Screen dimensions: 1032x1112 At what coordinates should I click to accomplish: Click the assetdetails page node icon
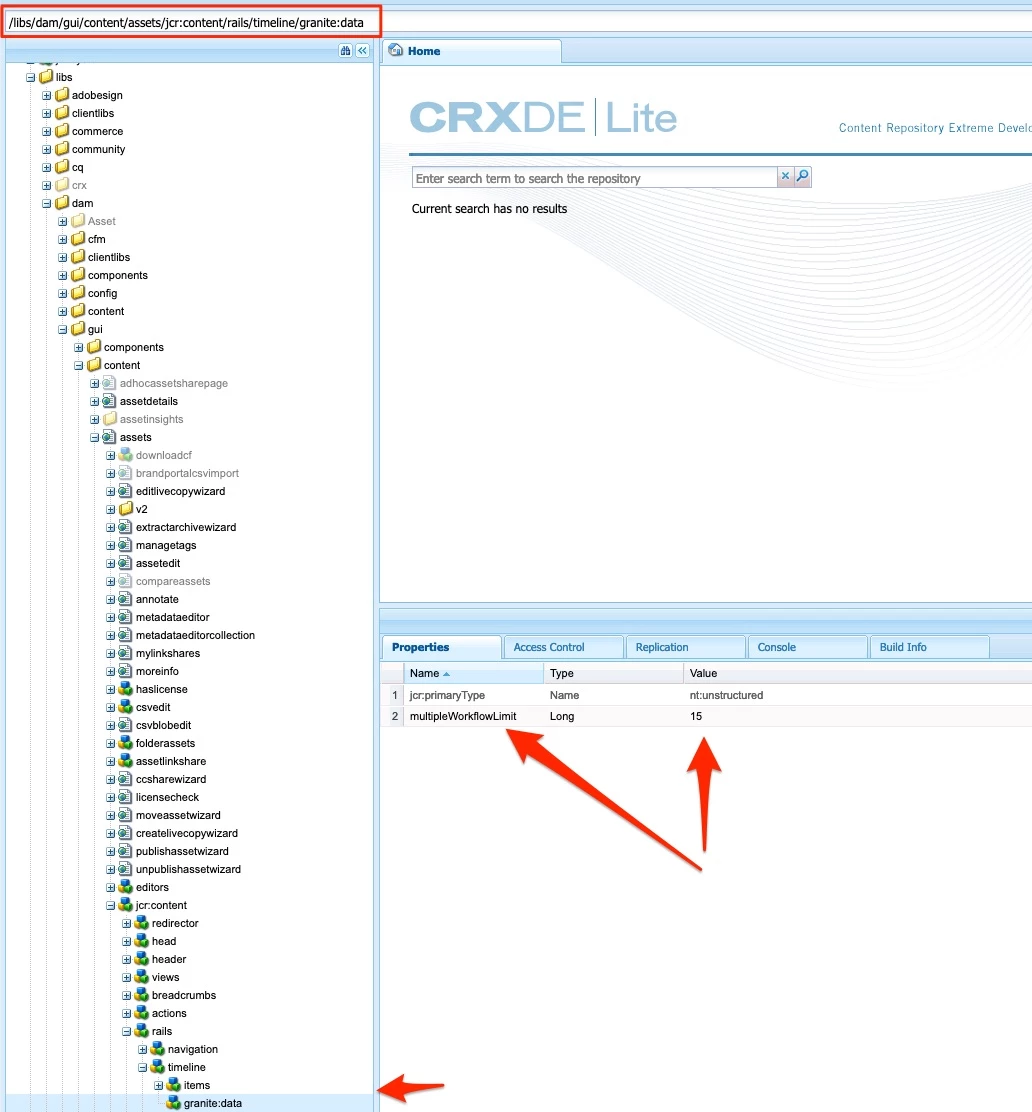pyautogui.click(x=109, y=401)
